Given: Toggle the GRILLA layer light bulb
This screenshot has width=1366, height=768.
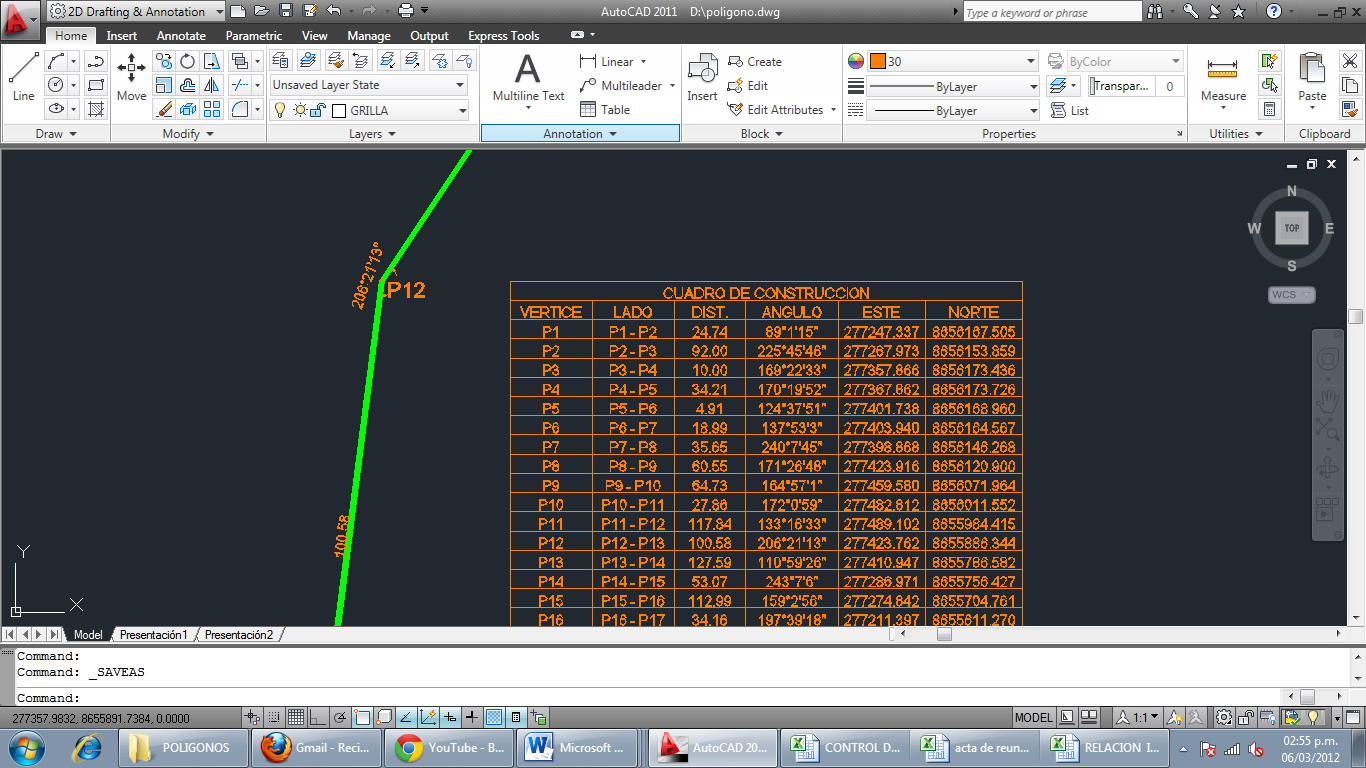Looking at the screenshot, I should (279, 111).
